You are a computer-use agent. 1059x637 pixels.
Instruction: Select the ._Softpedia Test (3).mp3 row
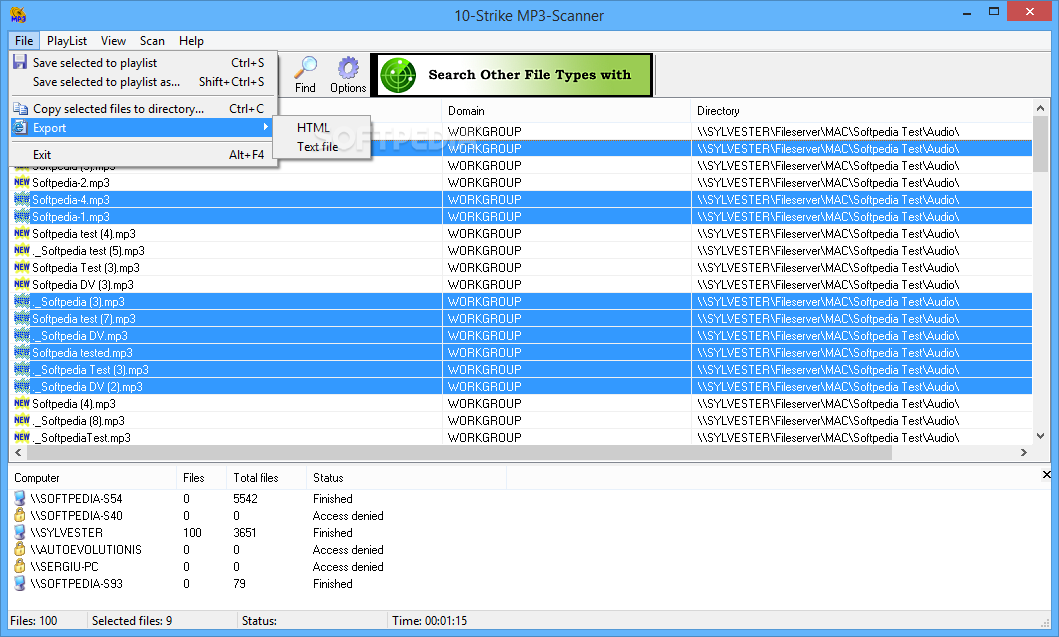521,370
